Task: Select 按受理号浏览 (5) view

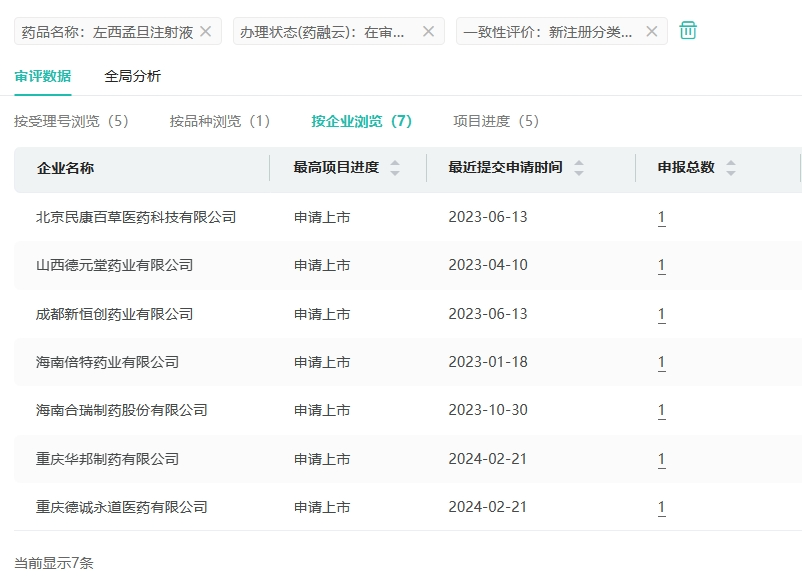Action: (72, 121)
